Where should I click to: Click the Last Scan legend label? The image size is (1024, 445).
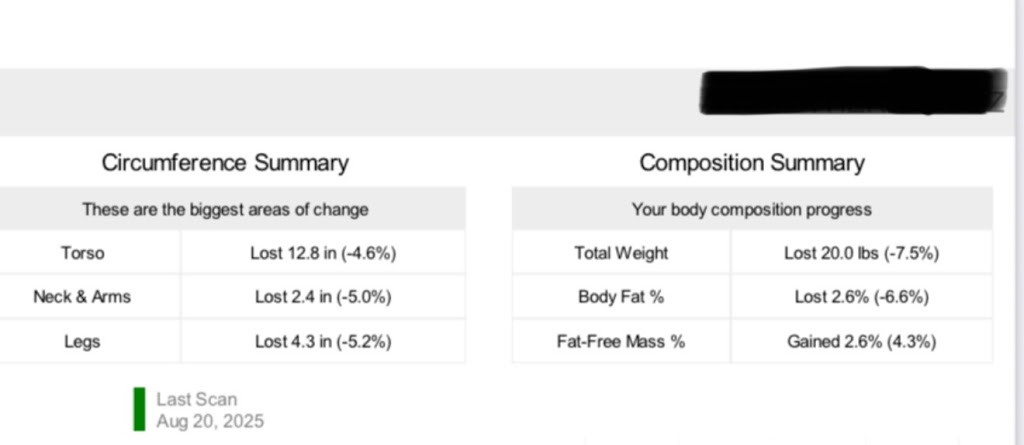(x=196, y=399)
